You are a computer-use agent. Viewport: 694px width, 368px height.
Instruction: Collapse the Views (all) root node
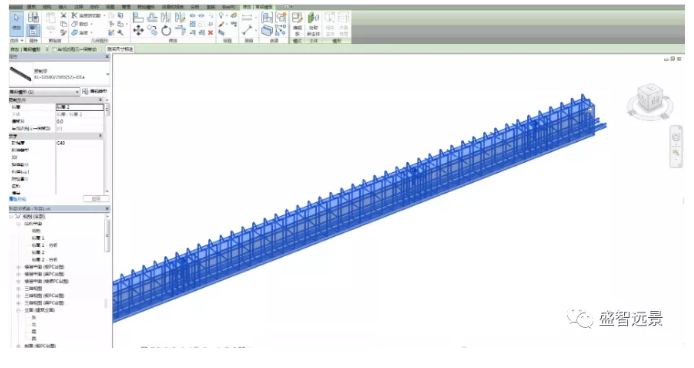(12, 217)
